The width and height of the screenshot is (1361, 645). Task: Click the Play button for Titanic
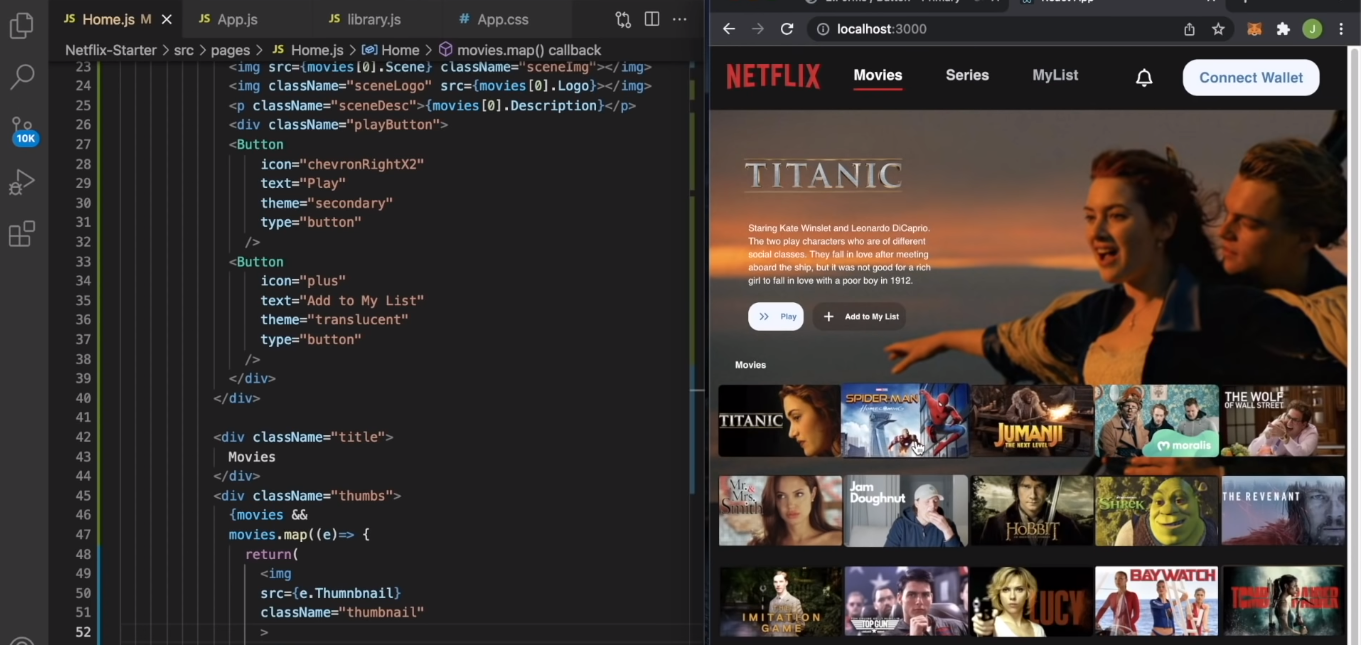776,316
